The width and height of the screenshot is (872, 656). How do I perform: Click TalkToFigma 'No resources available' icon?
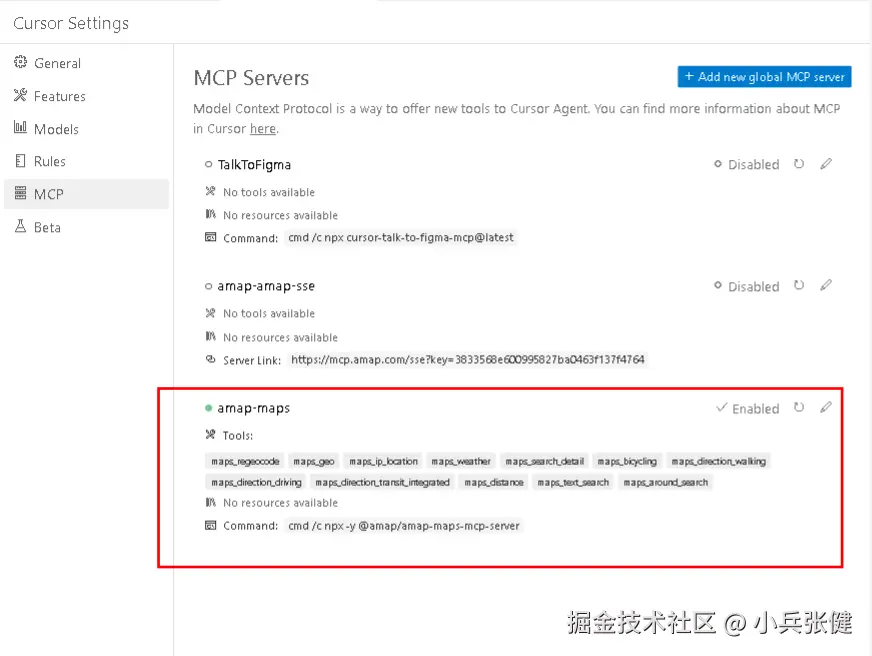click(210, 214)
